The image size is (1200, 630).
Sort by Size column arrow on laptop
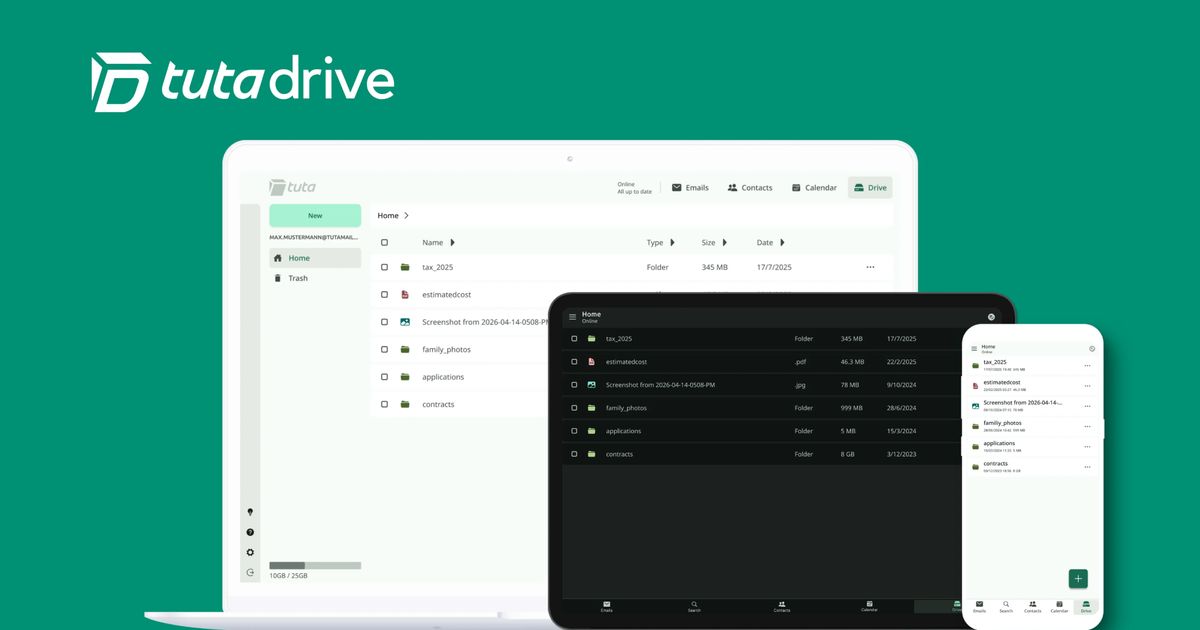tap(724, 243)
